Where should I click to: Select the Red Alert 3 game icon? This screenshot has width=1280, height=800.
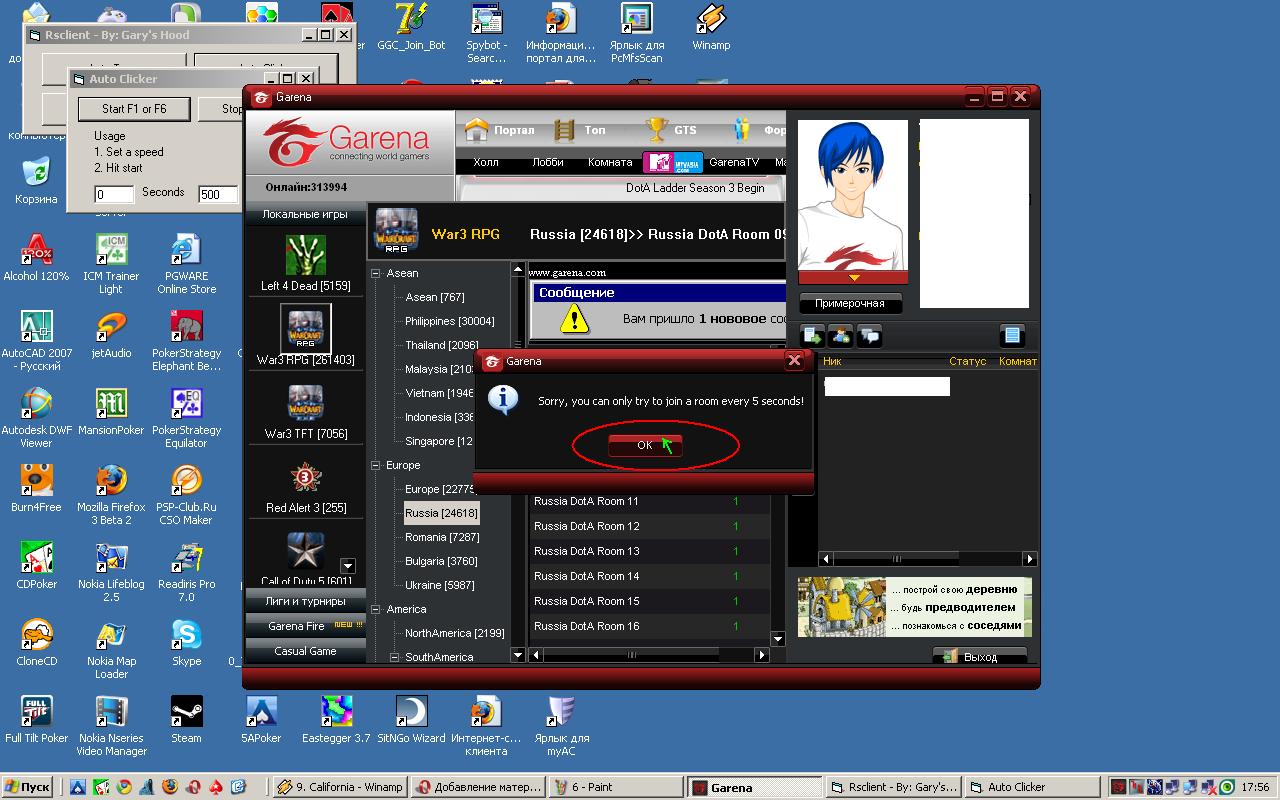pos(305,477)
